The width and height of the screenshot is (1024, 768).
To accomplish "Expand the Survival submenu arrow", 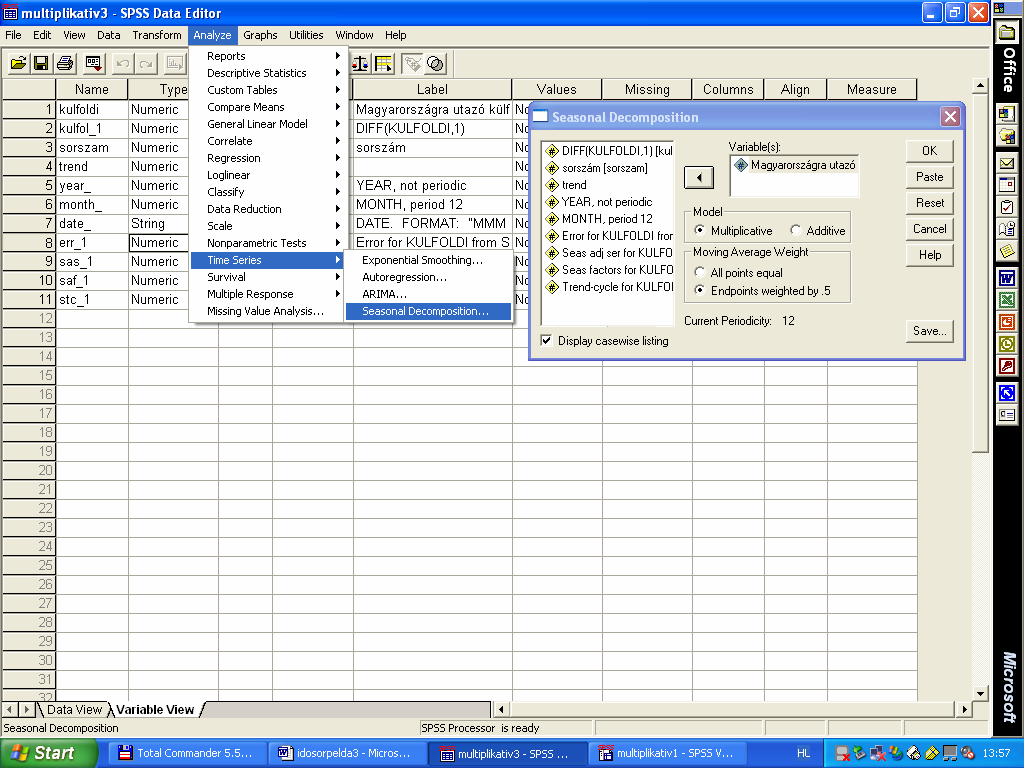I will pos(338,276).
